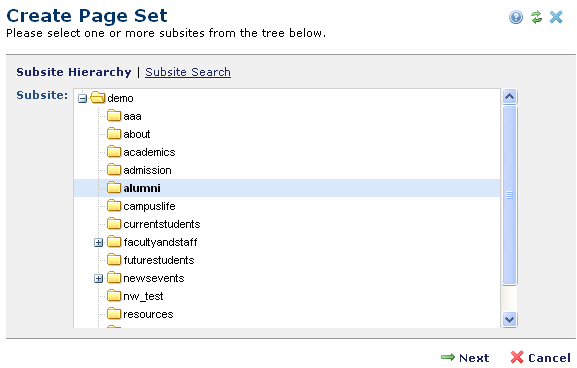This screenshot has height=368, width=577.
Task: Click the folder icon beside academics
Action: [x=114, y=152]
